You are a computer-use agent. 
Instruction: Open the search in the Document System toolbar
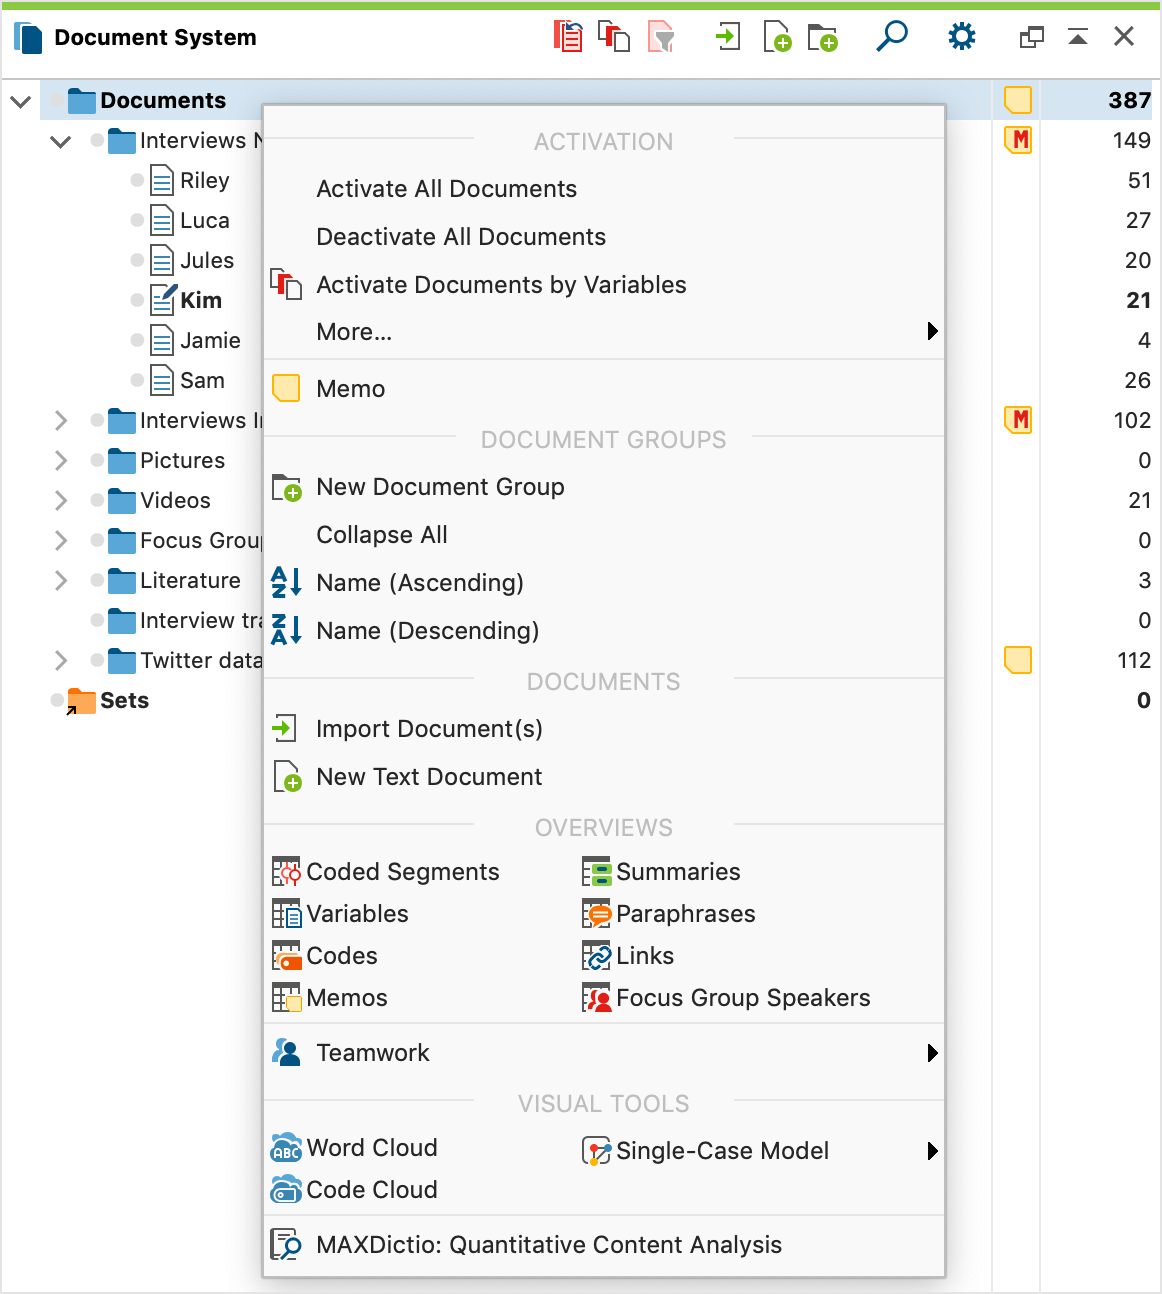tap(890, 35)
